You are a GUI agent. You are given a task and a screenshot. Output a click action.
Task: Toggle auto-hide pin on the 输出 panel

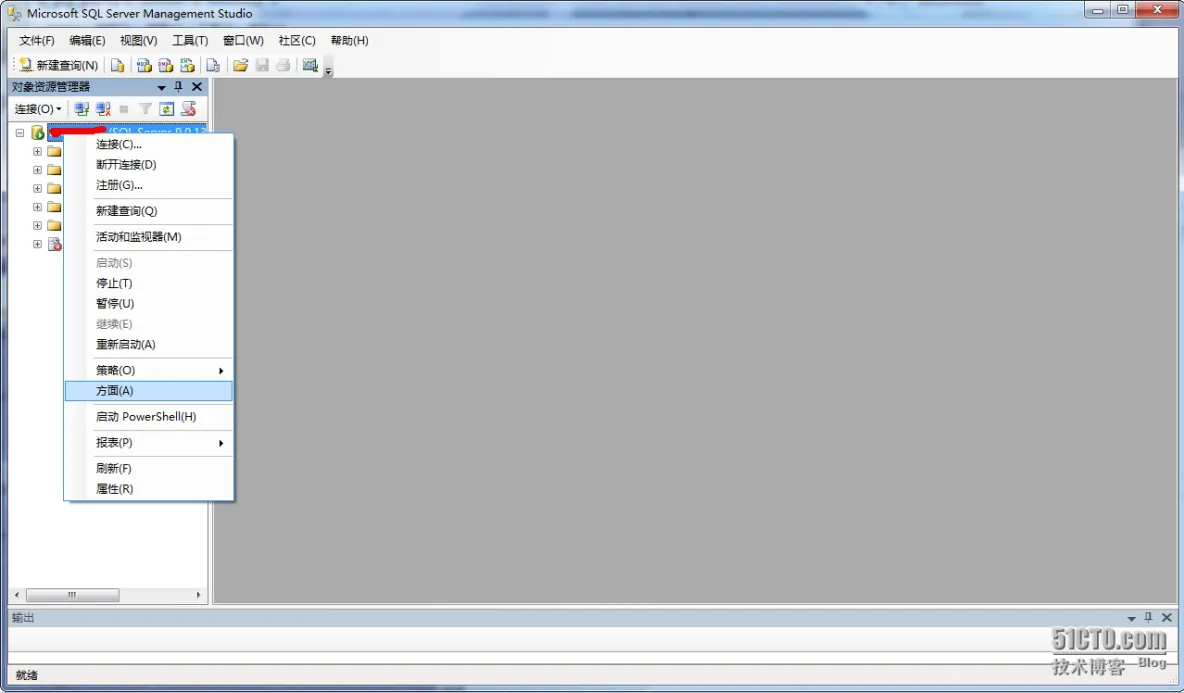1149,618
